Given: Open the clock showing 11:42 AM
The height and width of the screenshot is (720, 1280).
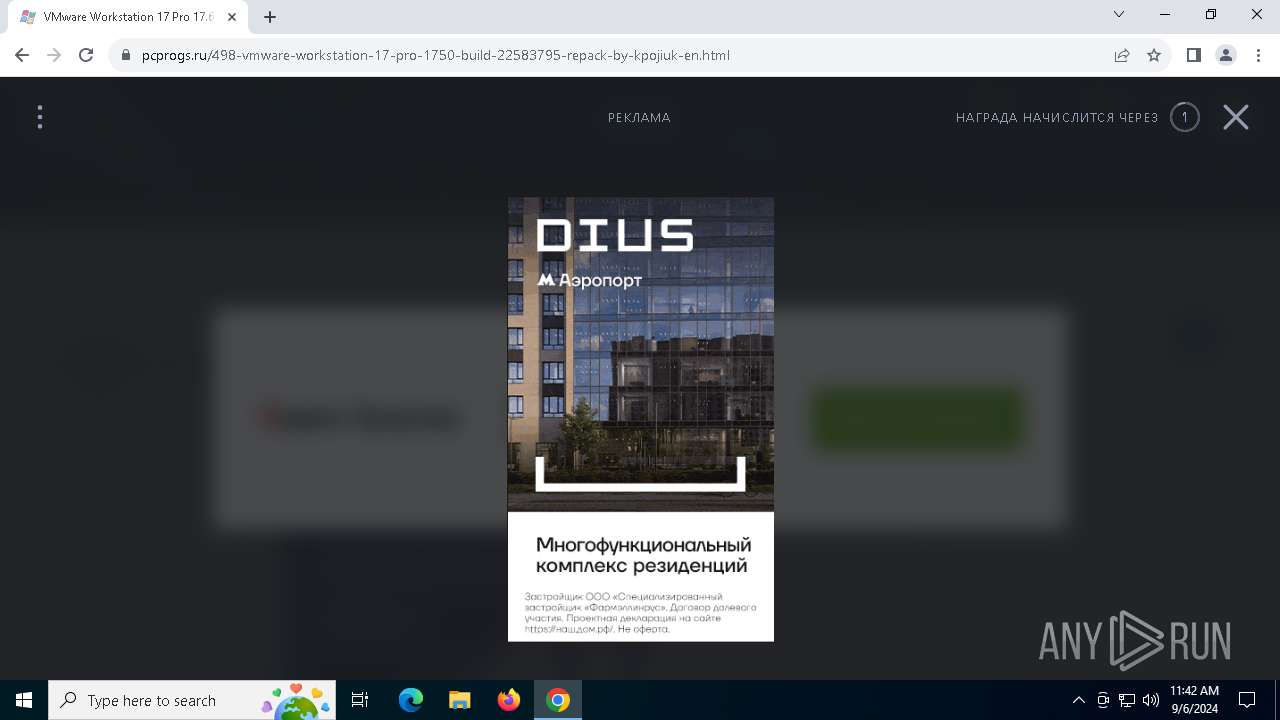Looking at the screenshot, I should [1195, 700].
